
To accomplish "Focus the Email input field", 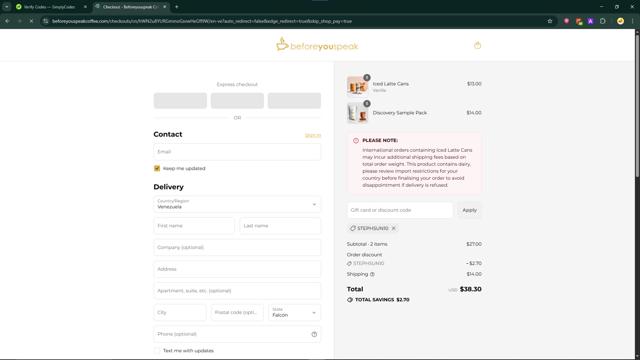I will [x=237, y=152].
